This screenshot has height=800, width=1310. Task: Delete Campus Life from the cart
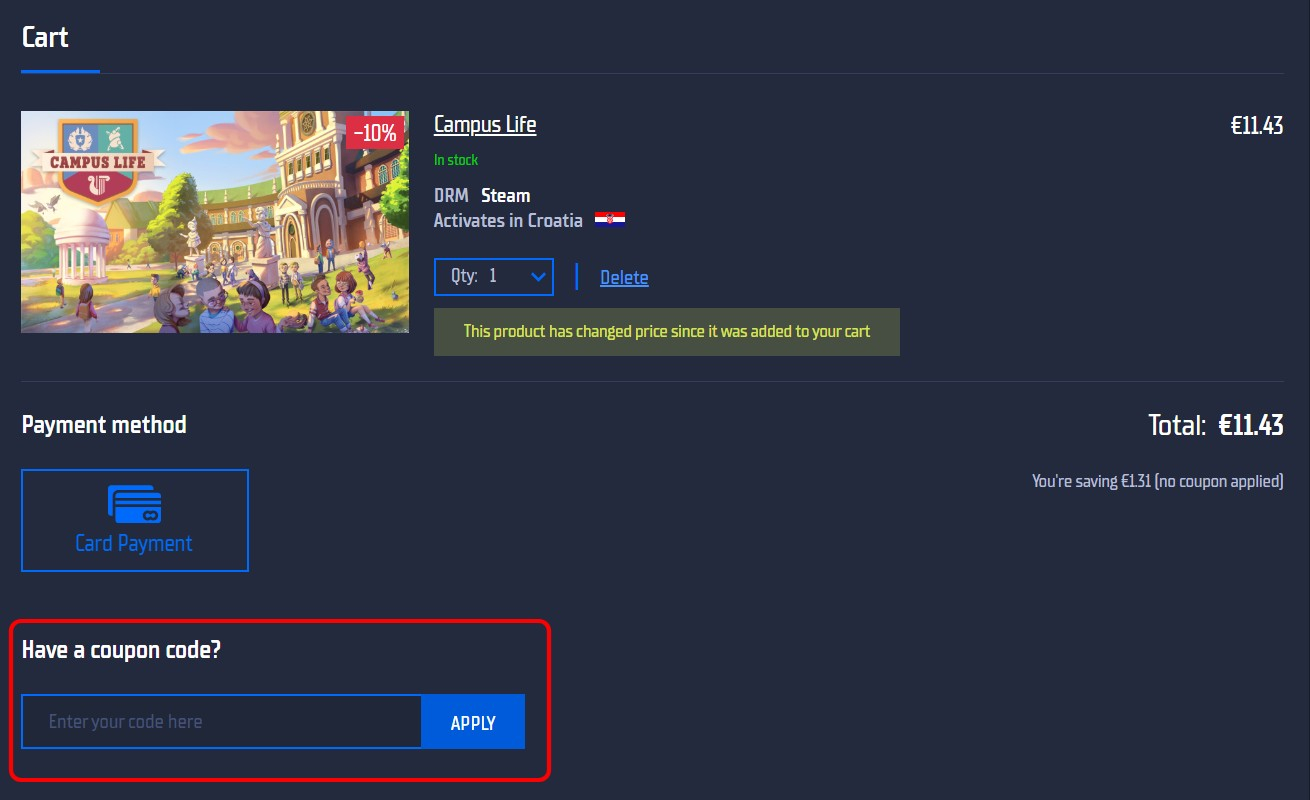tap(624, 278)
